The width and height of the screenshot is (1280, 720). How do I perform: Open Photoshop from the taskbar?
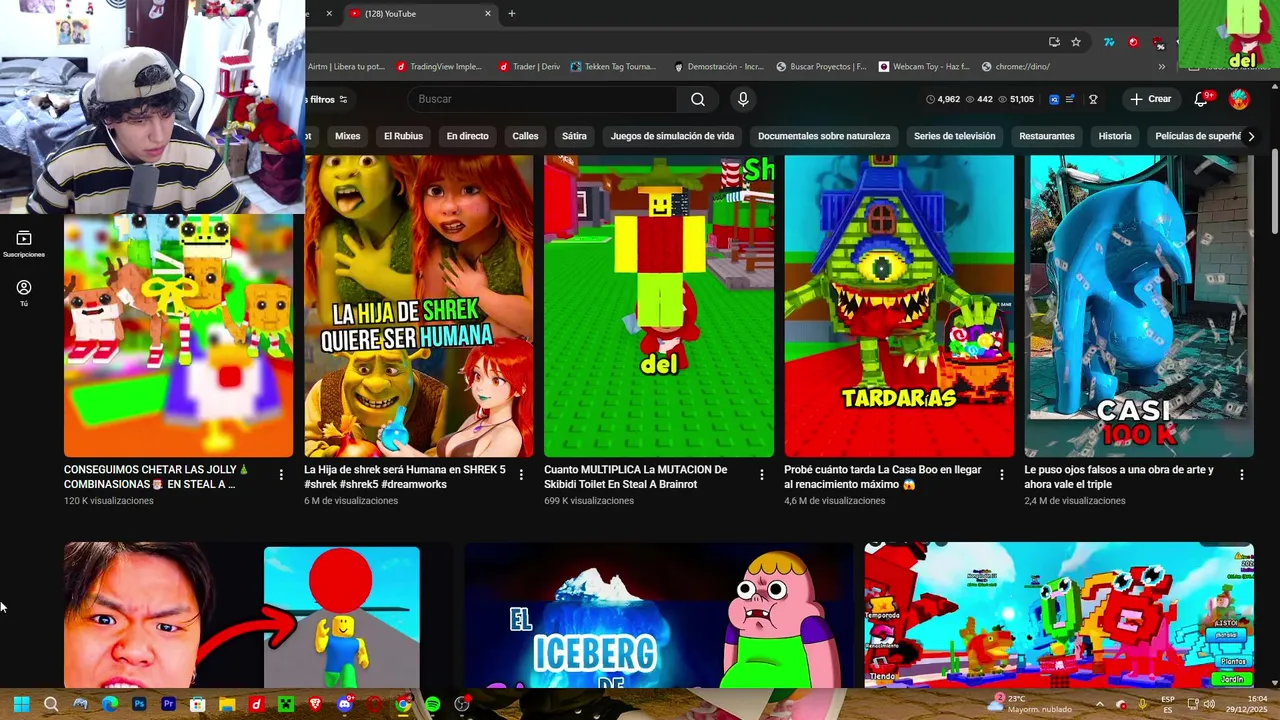(x=139, y=704)
